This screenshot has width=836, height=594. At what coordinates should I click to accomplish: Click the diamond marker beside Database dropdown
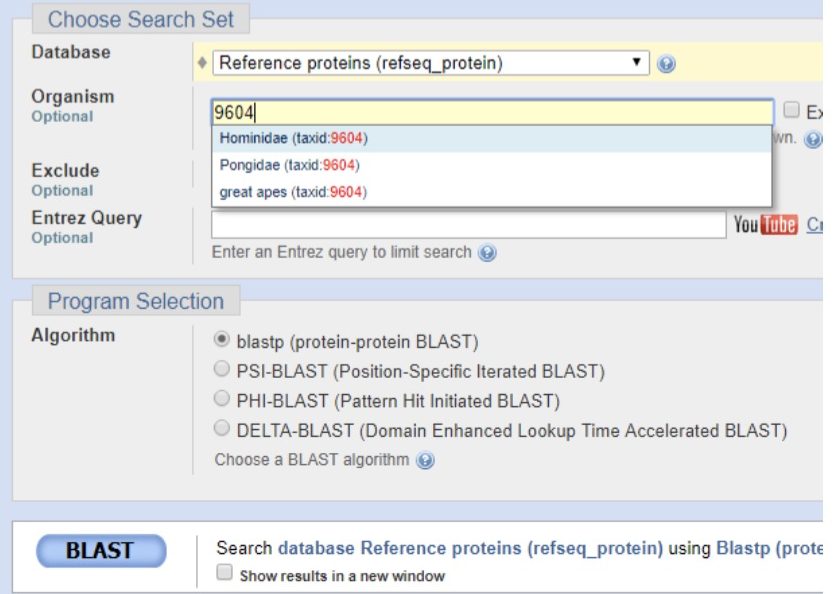(x=202, y=63)
